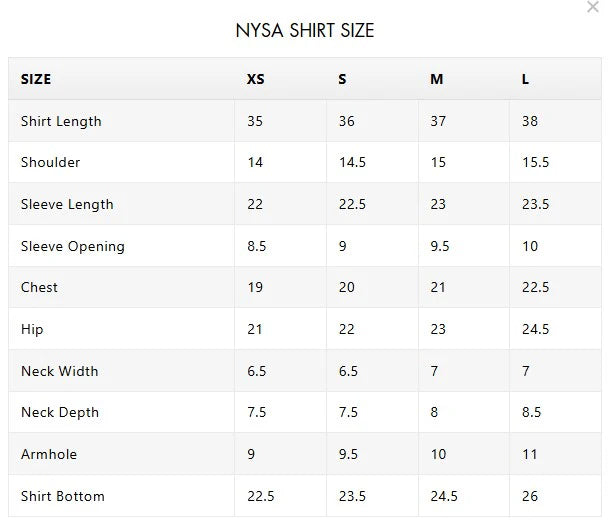Click the M size column header
Screen dimensions: 609x526
(x=436, y=79)
